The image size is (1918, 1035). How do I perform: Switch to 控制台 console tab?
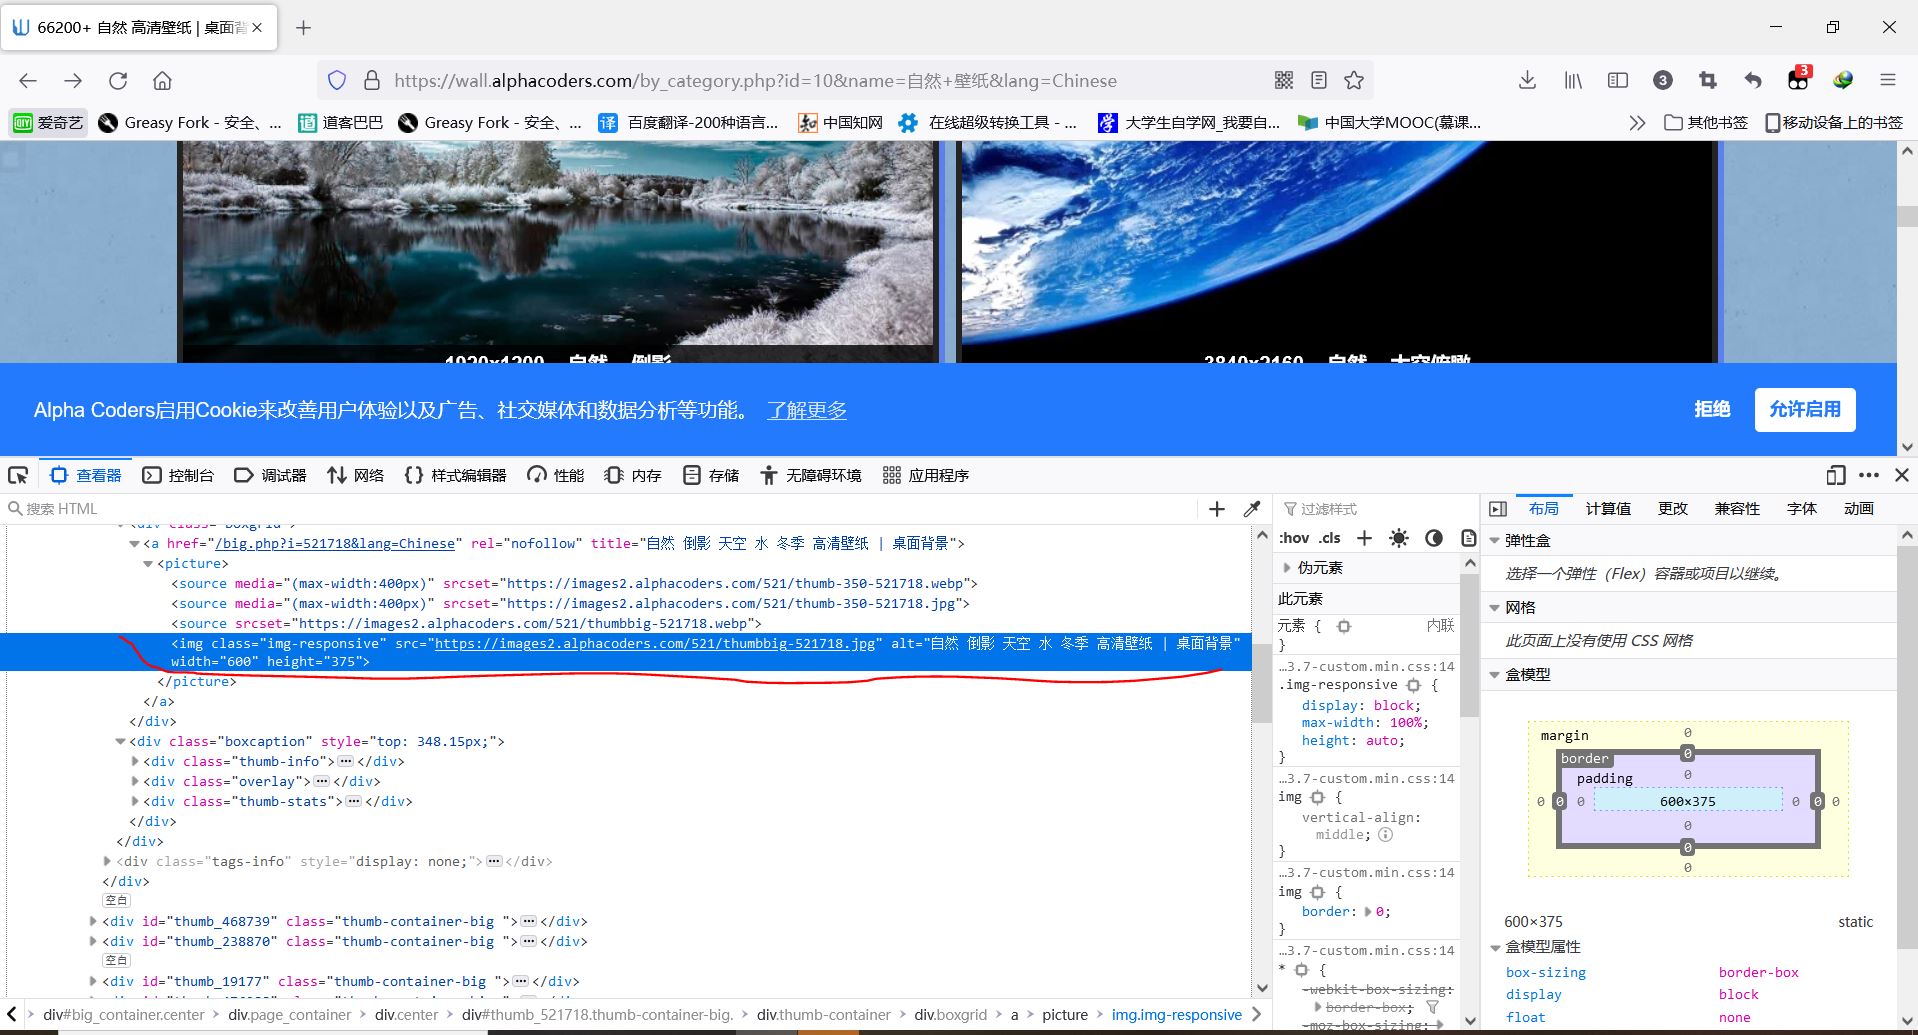coord(178,475)
